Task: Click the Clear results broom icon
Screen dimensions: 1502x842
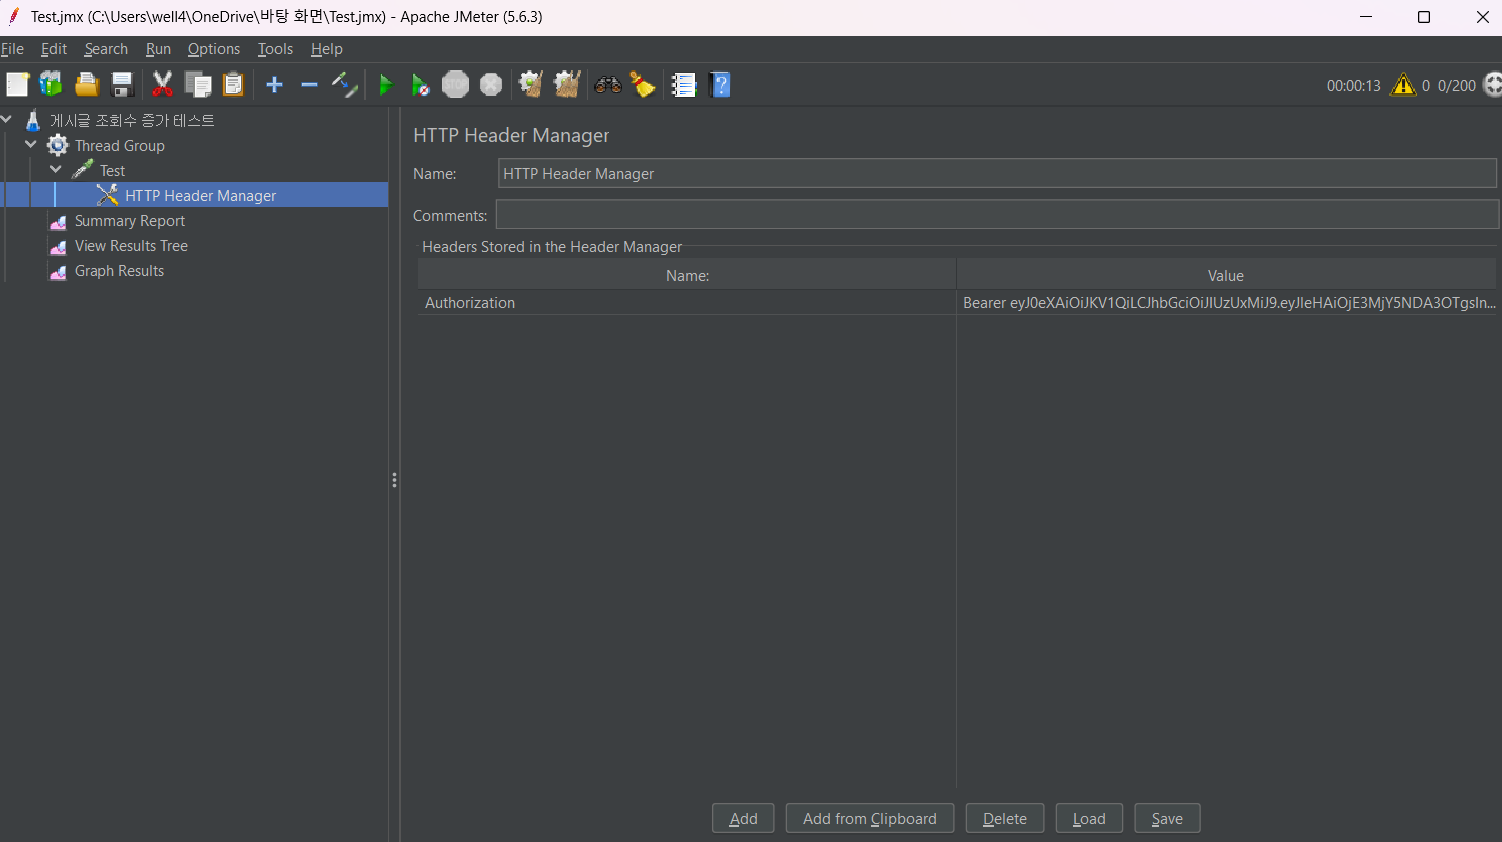Action: pyautogui.click(x=531, y=85)
